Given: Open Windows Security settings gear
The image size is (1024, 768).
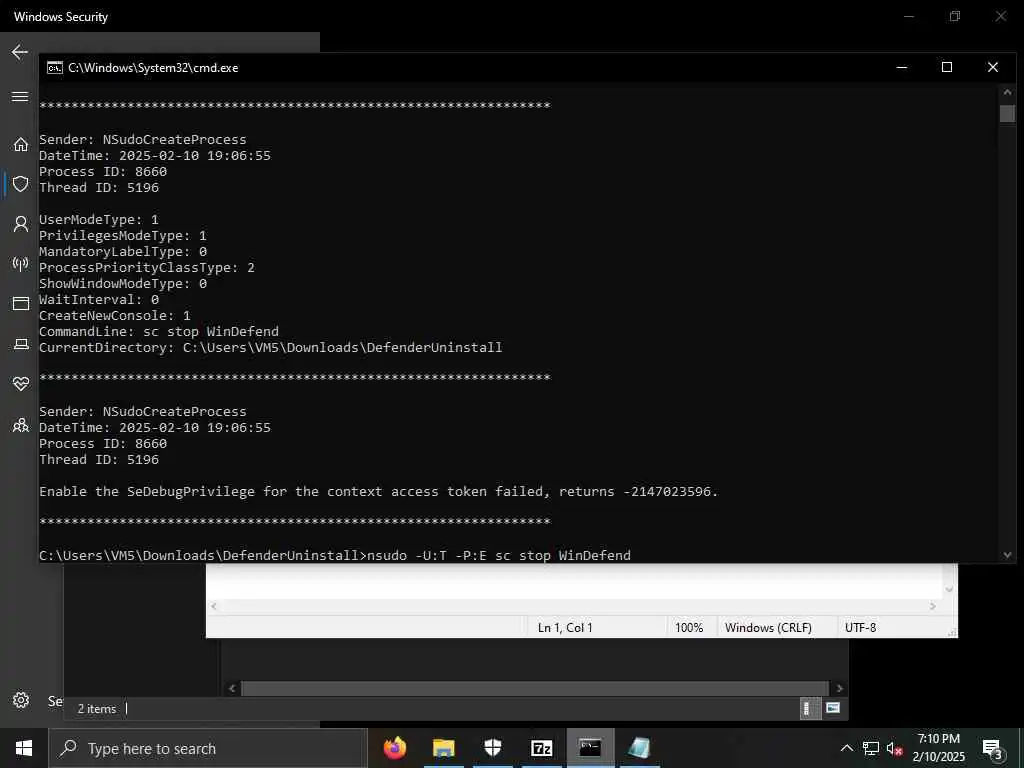Looking at the screenshot, I should (21, 700).
